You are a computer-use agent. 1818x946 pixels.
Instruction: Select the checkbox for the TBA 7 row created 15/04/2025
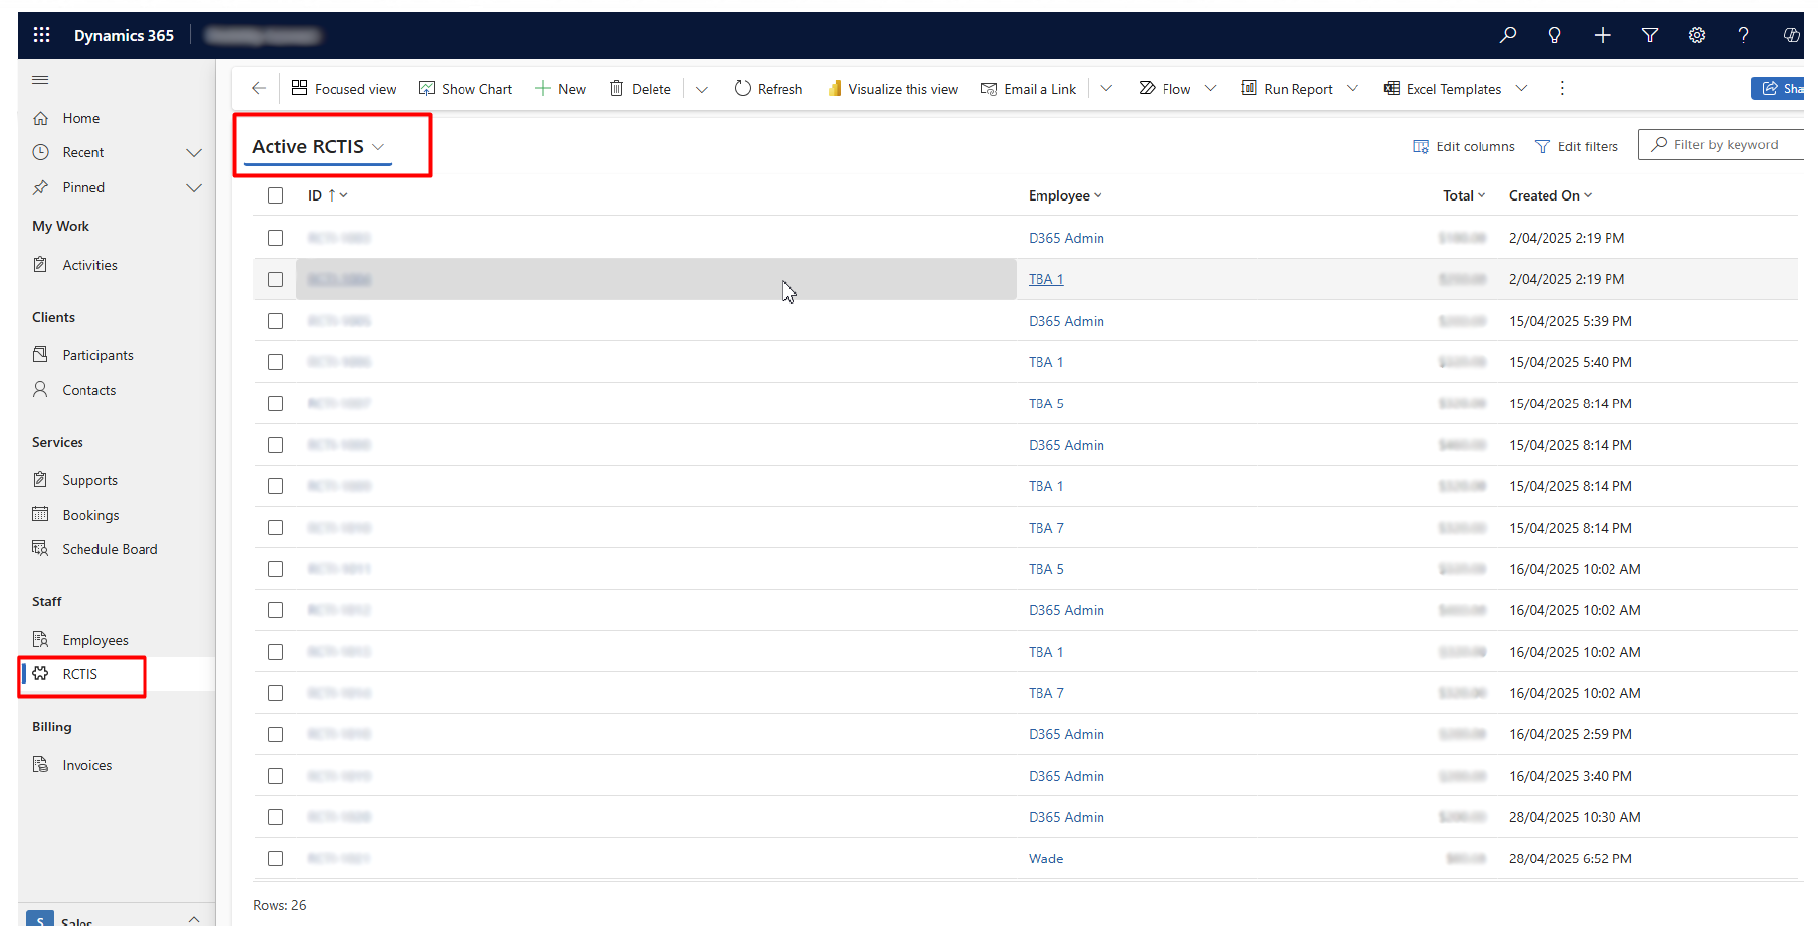(275, 528)
